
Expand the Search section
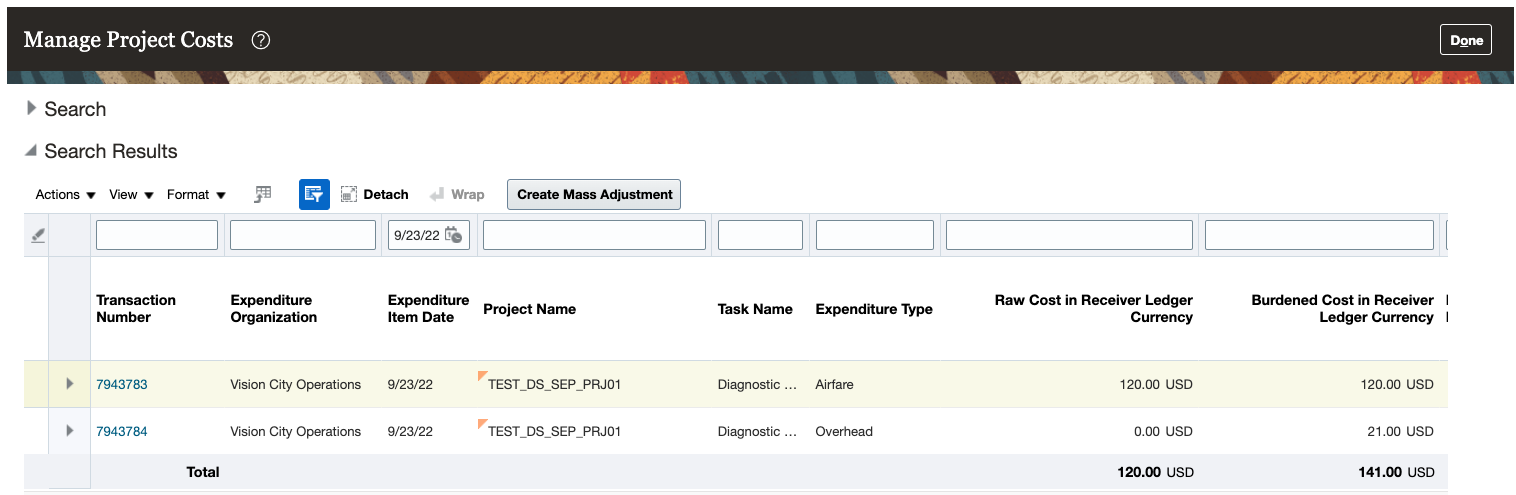coord(32,108)
